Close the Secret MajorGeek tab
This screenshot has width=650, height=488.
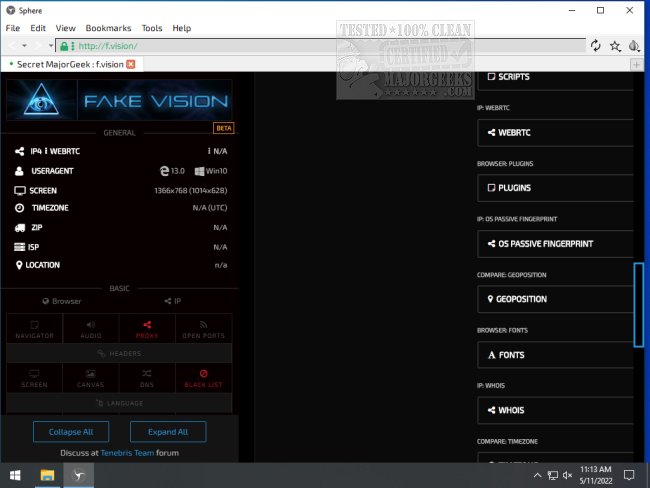[131, 64]
